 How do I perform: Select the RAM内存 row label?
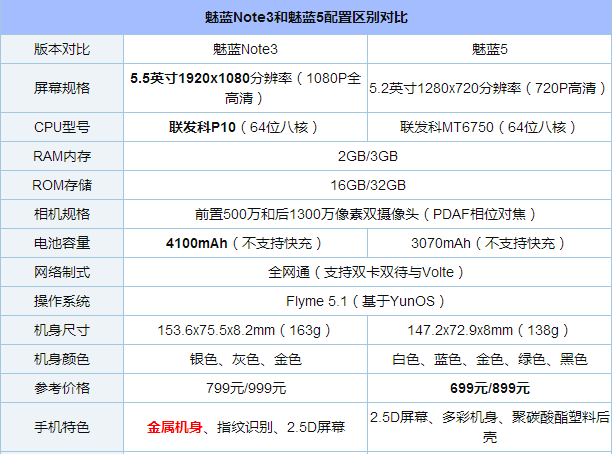[62, 156]
